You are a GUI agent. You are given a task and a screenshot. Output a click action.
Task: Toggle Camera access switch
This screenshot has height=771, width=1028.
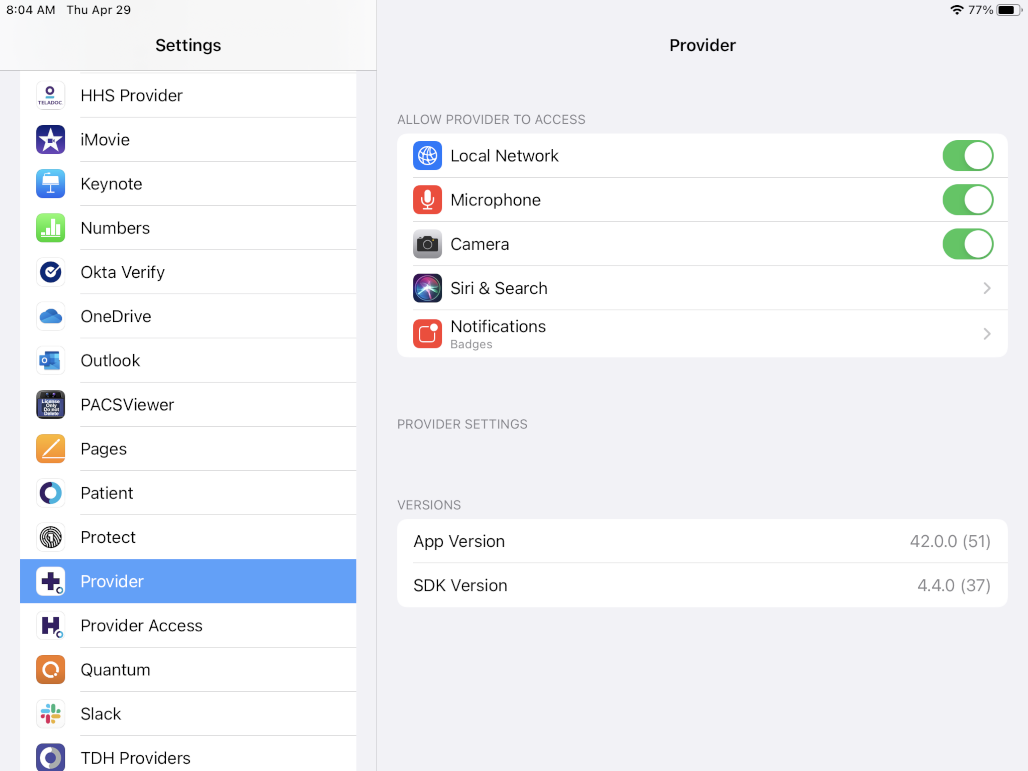(968, 244)
